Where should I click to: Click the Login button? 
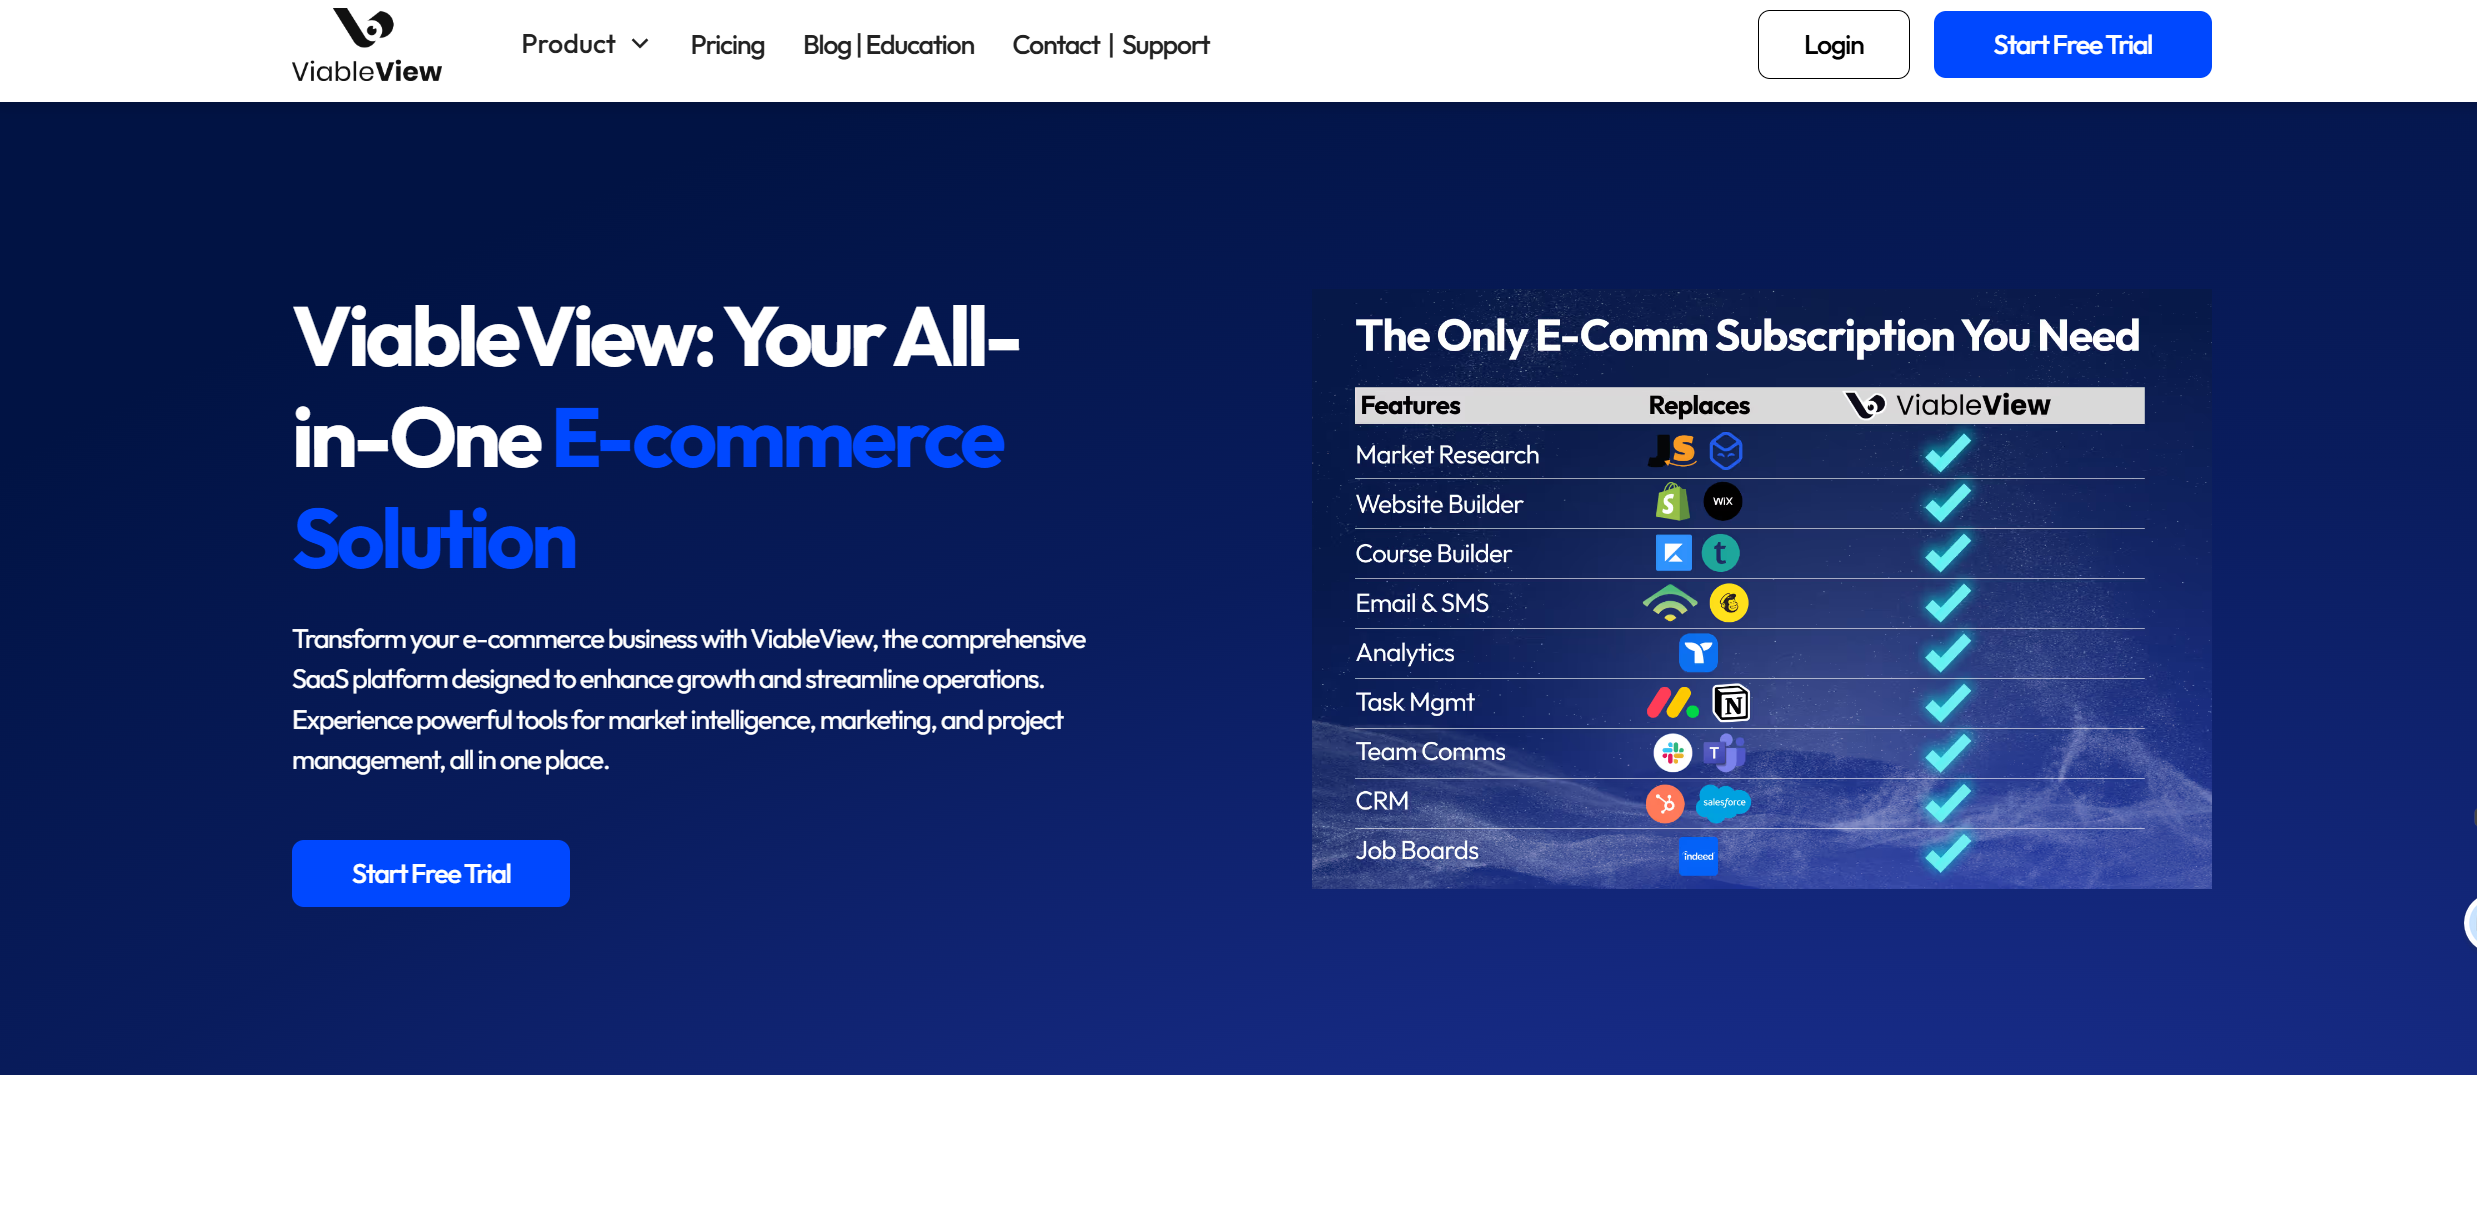click(1833, 45)
